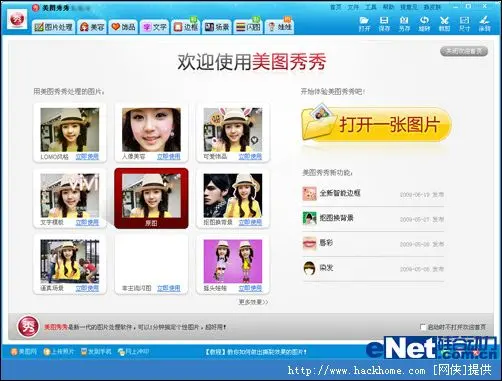Select the highlighted 原图 thumbnail
Screen dimensions: 502x381
[151, 197]
